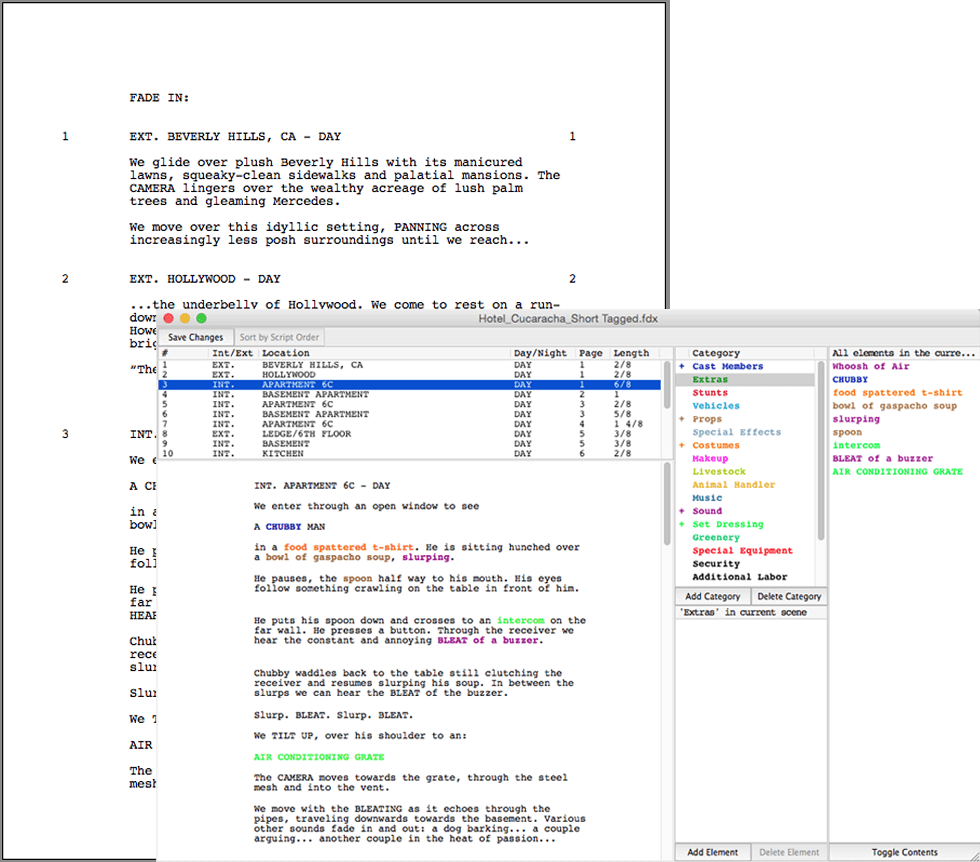This screenshot has height=862, width=980.
Task: Select AIR CONDITIONING GRATE in elements list
Action: (898, 471)
